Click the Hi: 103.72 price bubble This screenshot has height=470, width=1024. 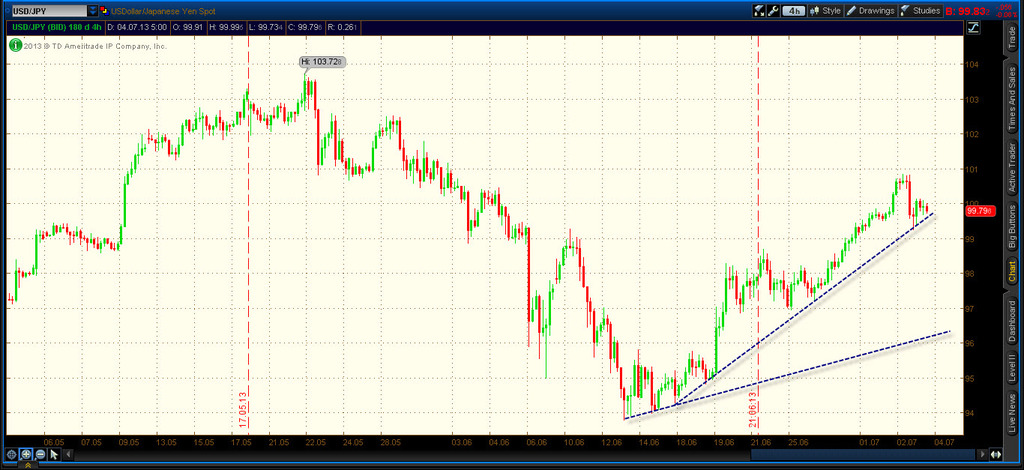[322, 61]
